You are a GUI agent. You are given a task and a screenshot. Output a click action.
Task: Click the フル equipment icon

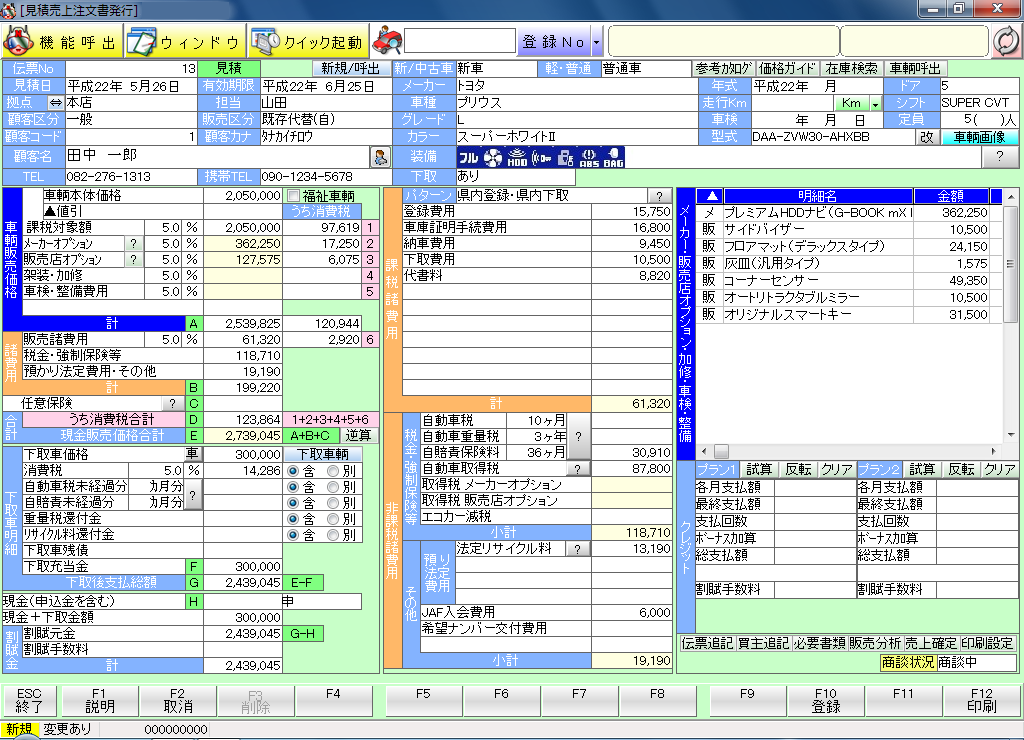[x=468, y=157]
